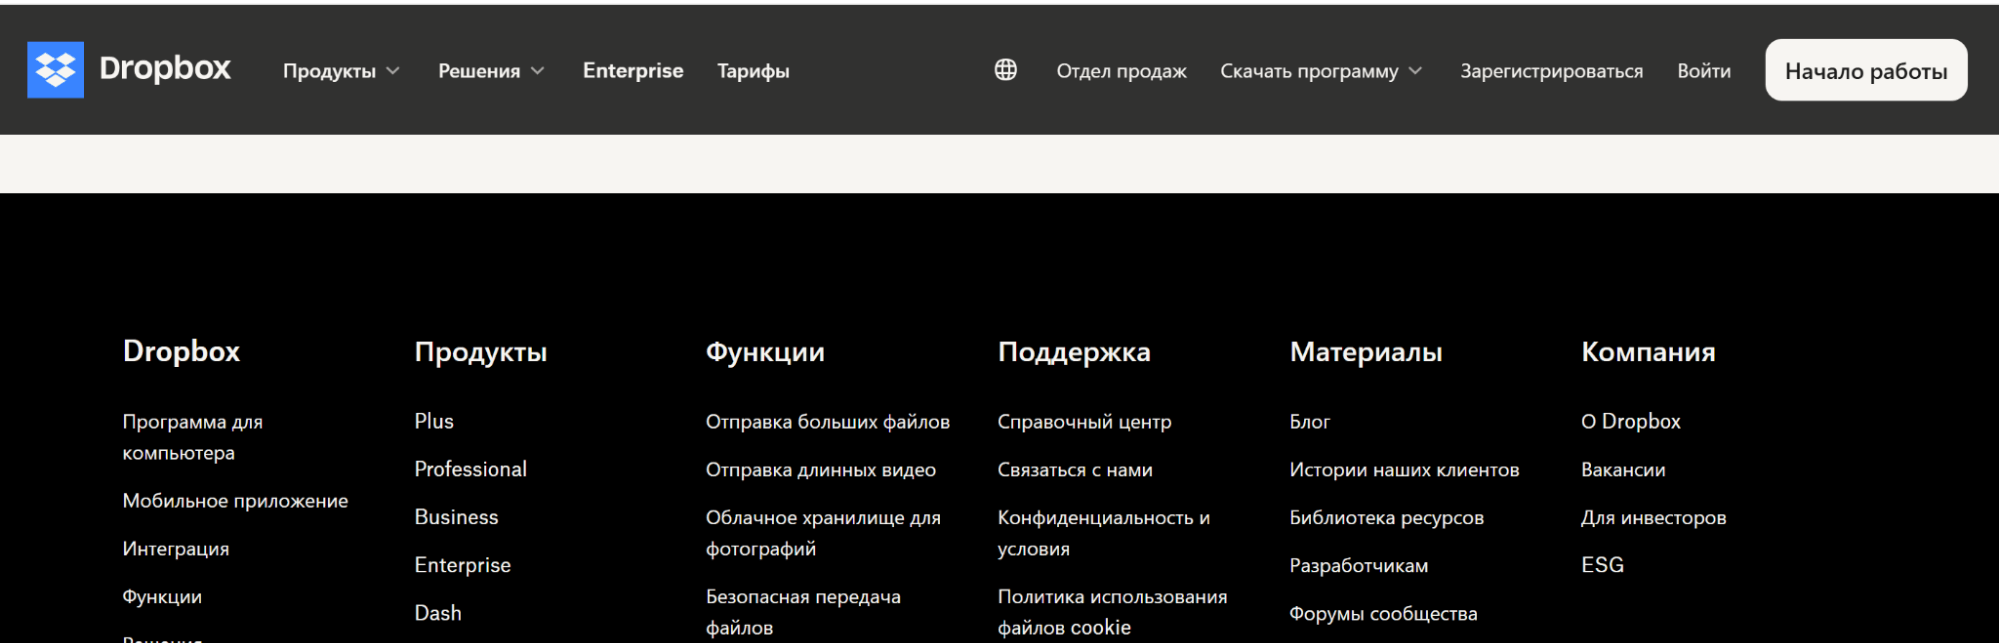The image size is (1999, 644).
Task: Open Политика использования файлов cookie link
Action: 1112,612
